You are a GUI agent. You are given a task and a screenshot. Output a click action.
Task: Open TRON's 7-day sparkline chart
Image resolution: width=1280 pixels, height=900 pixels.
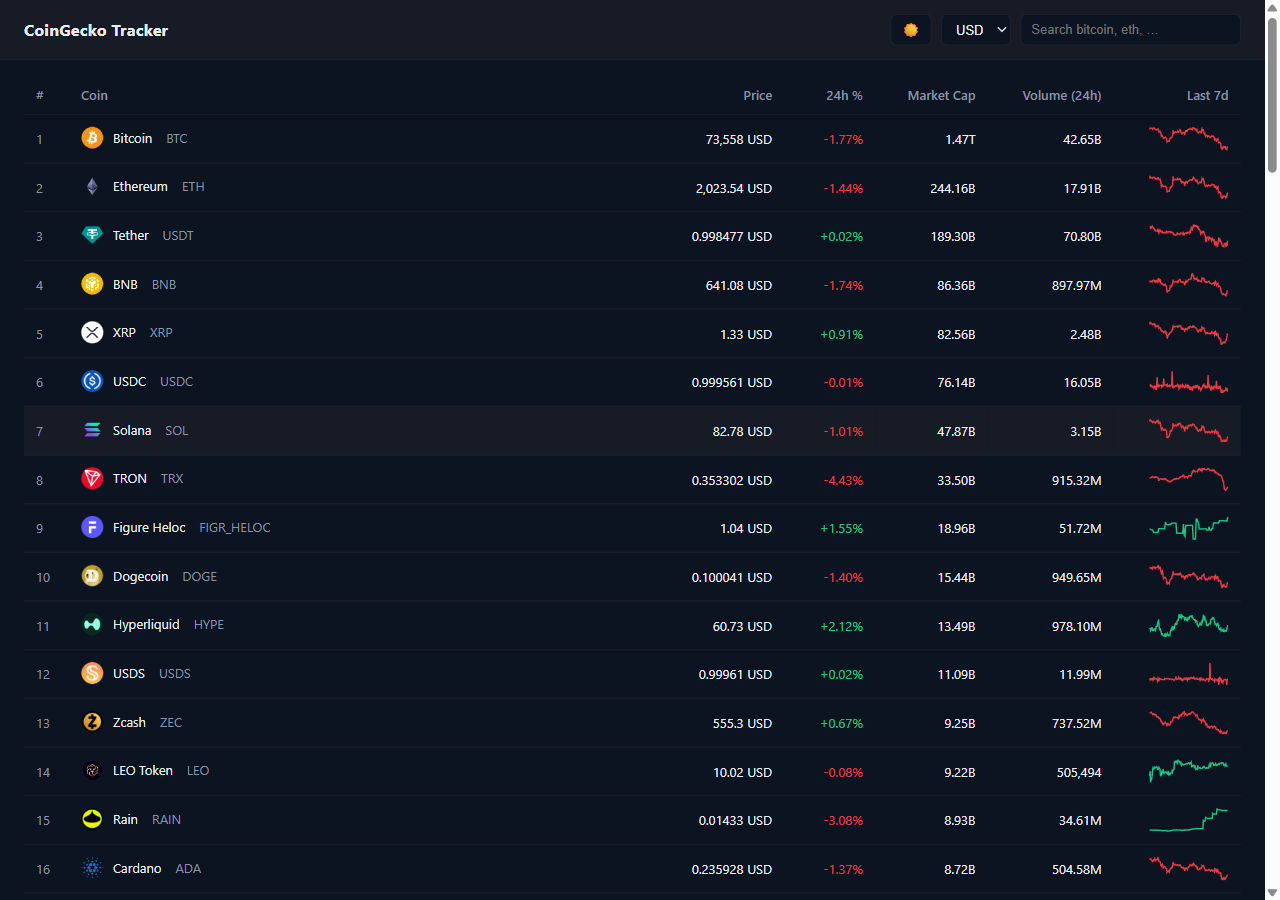(x=1189, y=479)
